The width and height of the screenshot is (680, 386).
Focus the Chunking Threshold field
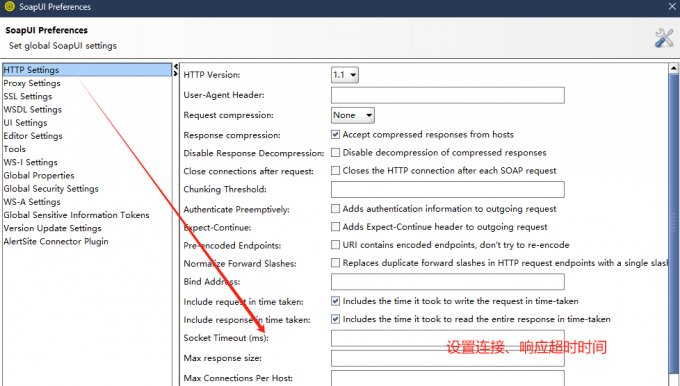[448, 190]
